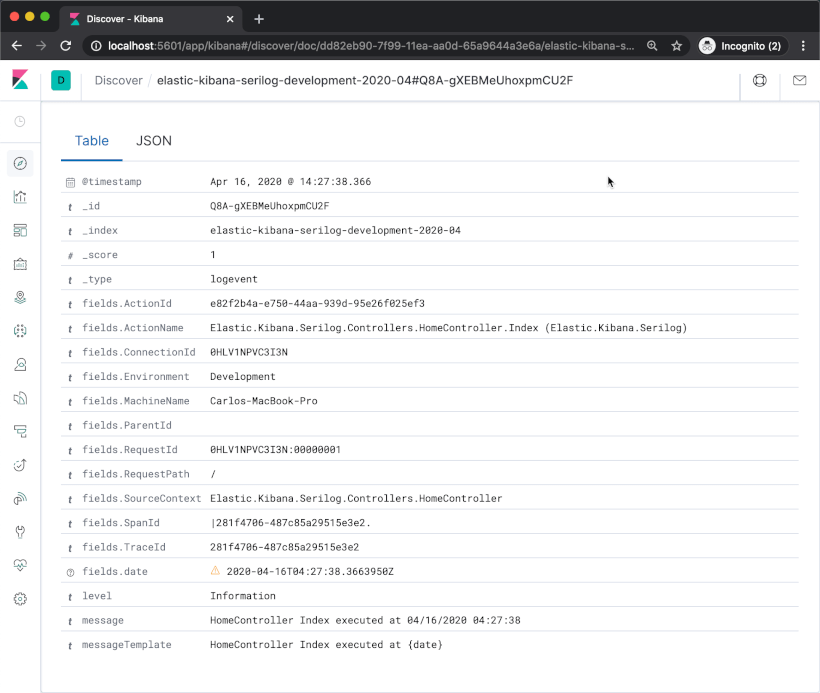Click the Incognito (2) profile button
Image resolution: width=820 pixels, height=693 pixels.
coord(741,46)
